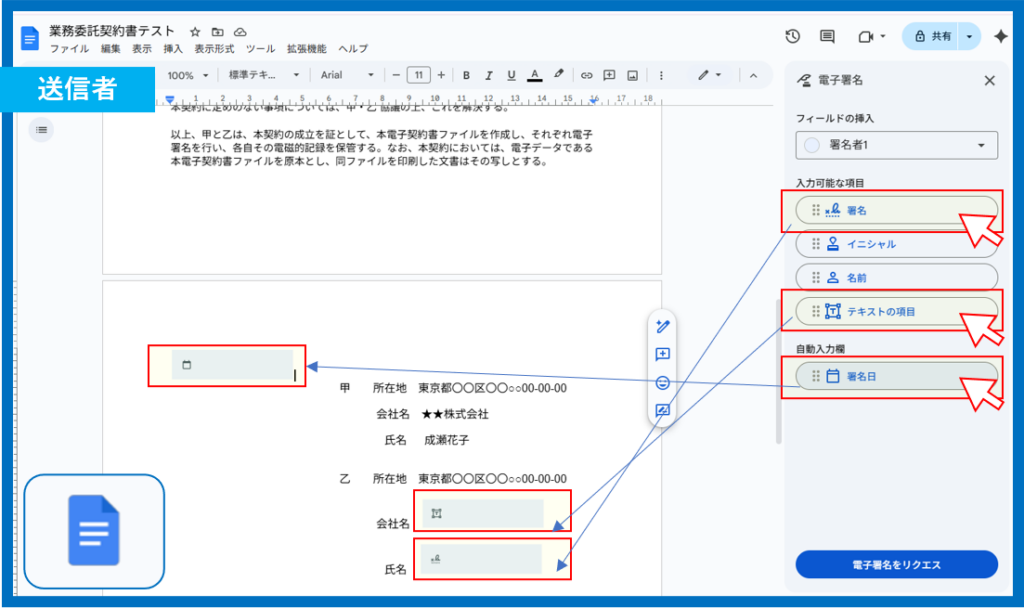
Task: Toggle bold formatting
Action: pos(465,75)
